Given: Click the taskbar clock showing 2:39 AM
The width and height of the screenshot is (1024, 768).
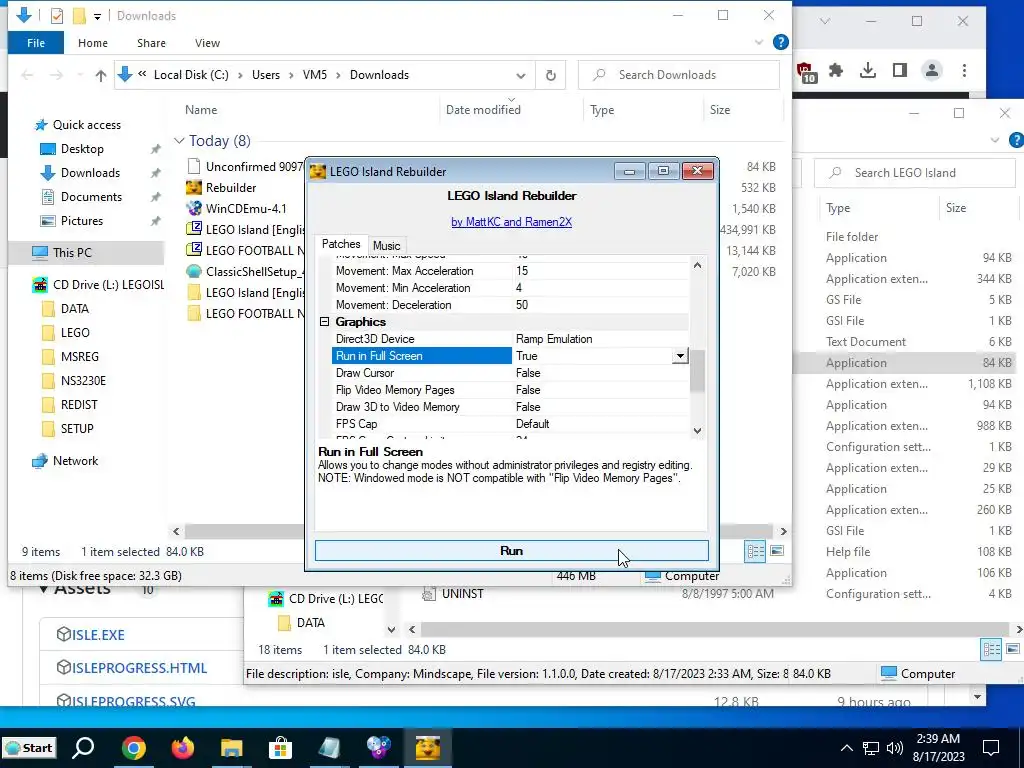Looking at the screenshot, I should 940,748.
